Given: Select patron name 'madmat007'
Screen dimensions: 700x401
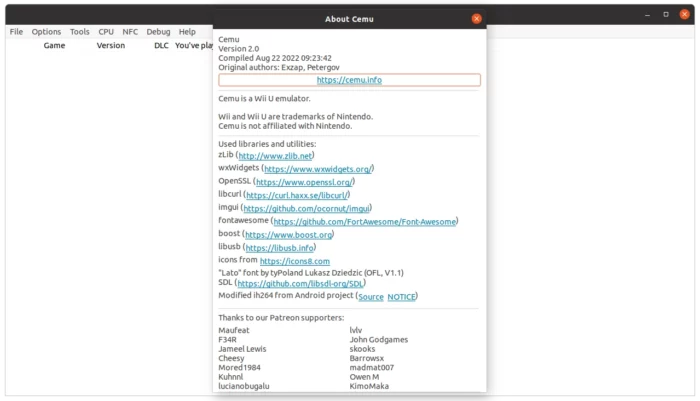Looking at the screenshot, I should point(371,368).
